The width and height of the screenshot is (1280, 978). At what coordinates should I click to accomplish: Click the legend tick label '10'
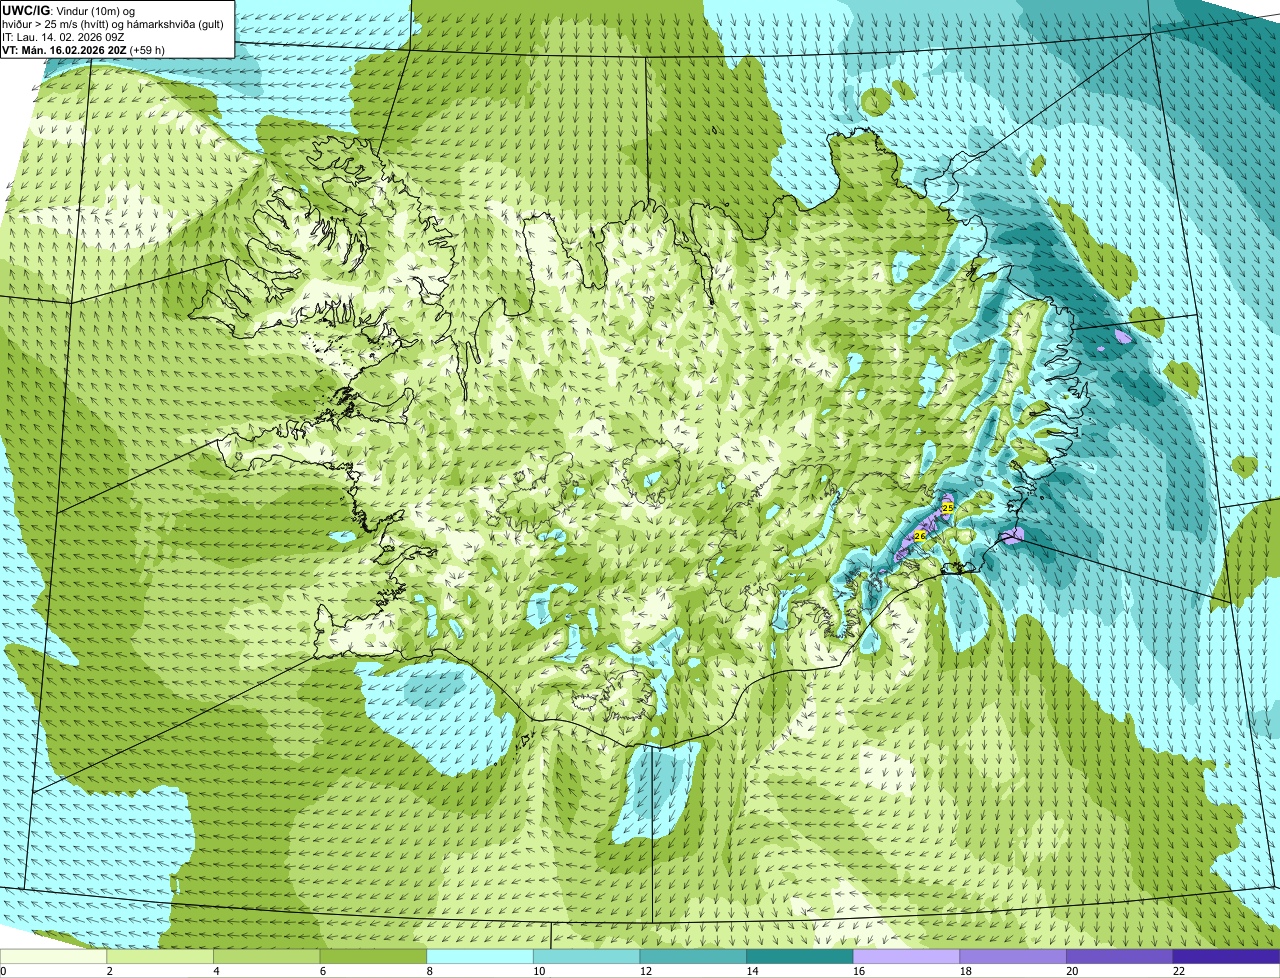coord(539,971)
